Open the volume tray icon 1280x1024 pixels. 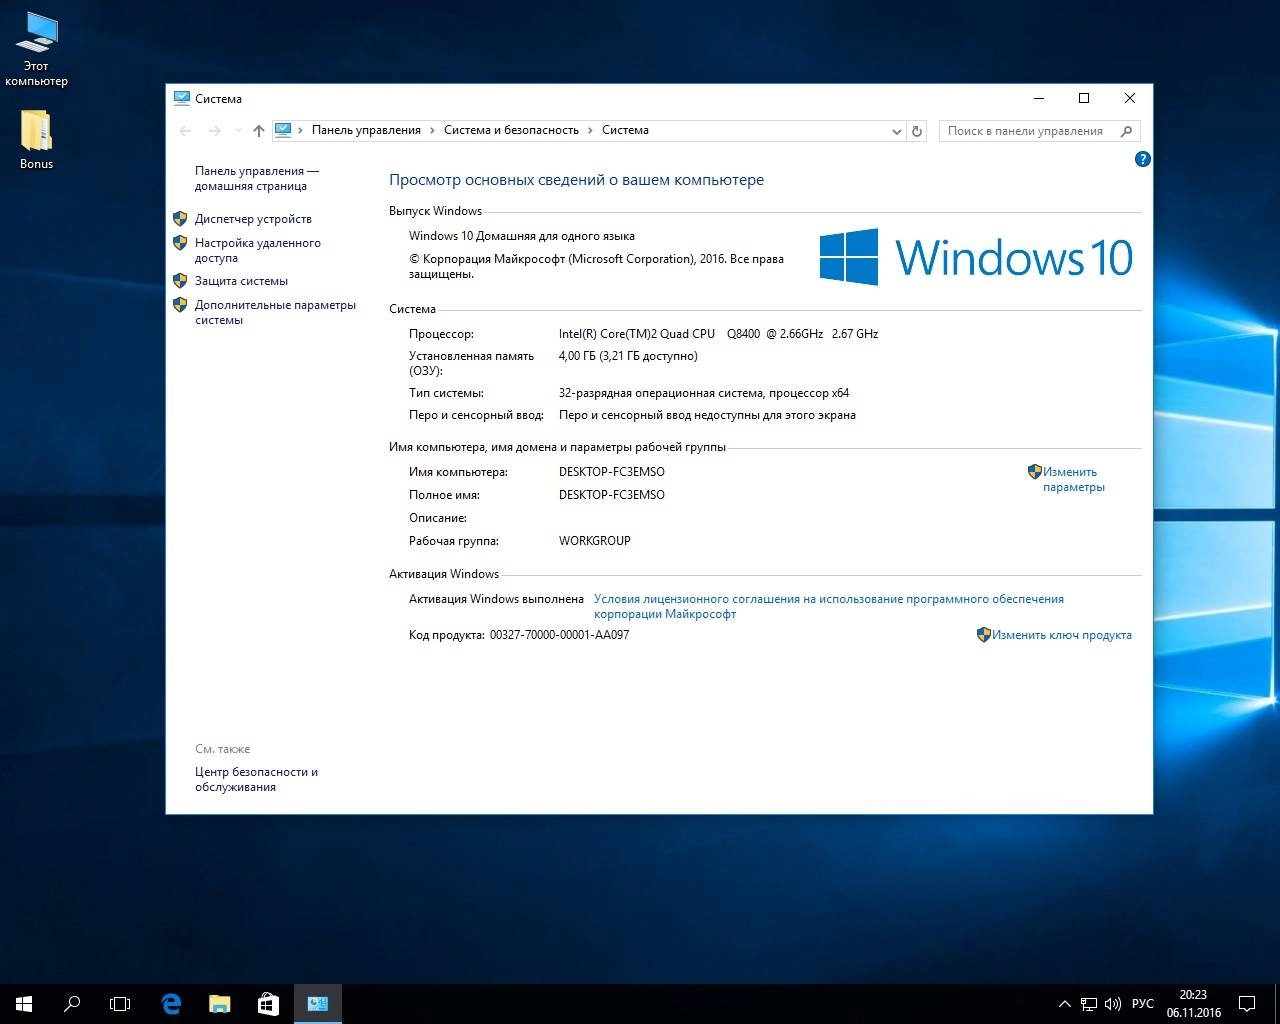(1113, 1004)
